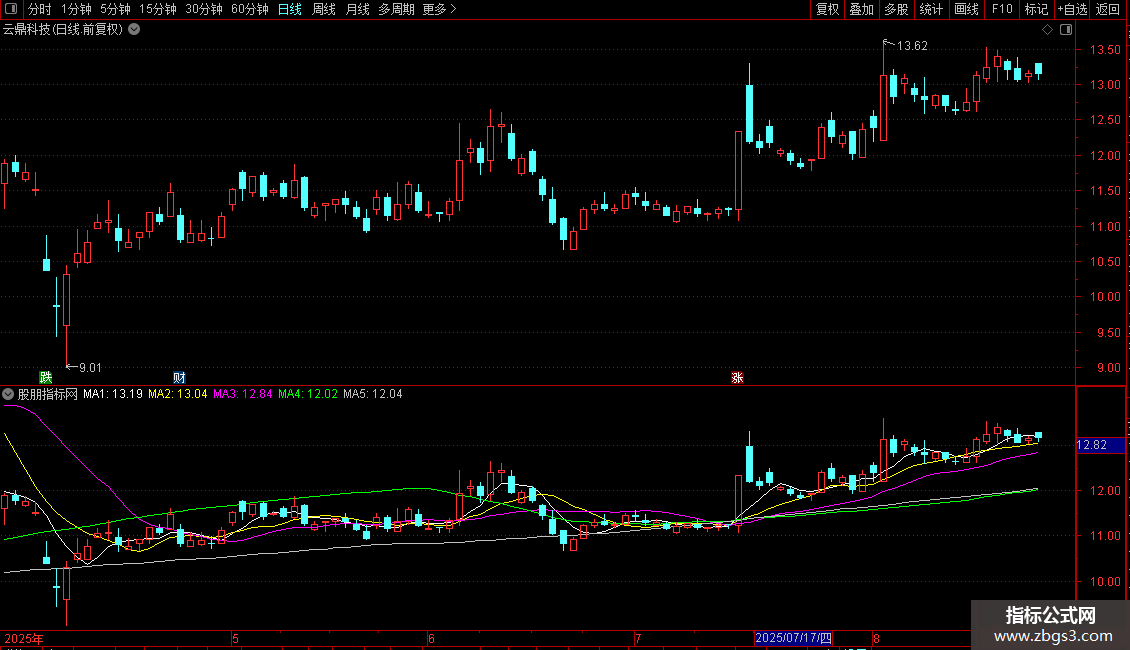Click the 复权 button
1130x650 pixels.
click(x=827, y=9)
